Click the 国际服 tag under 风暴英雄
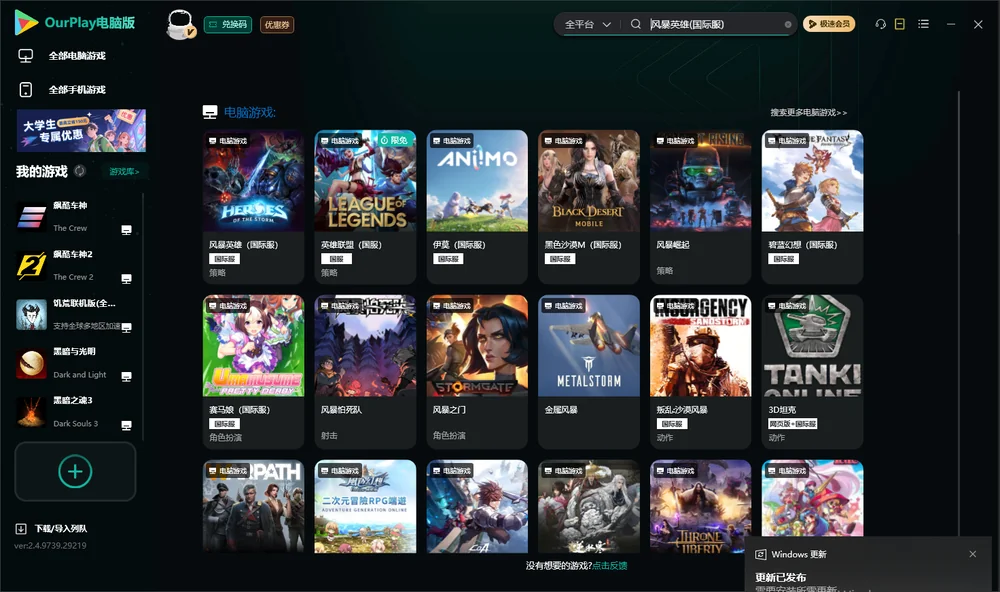 (224, 259)
